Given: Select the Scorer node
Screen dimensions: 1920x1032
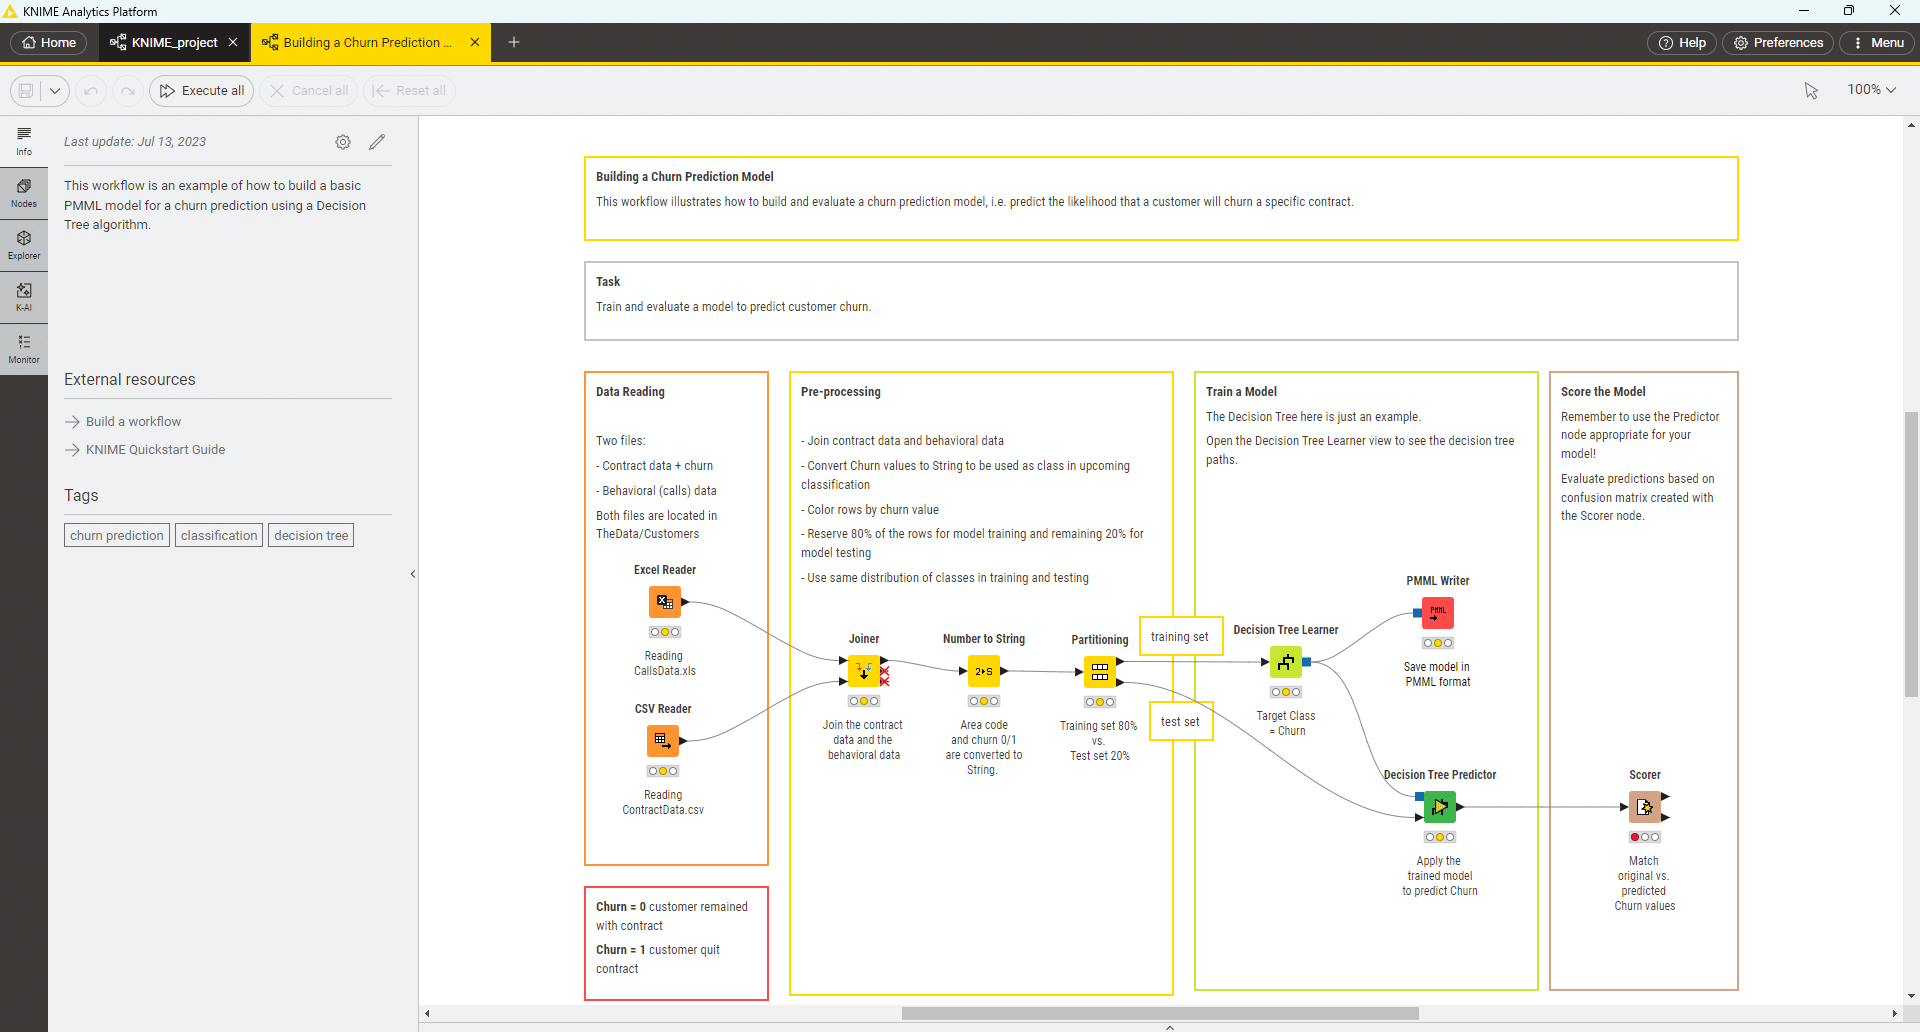Looking at the screenshot, I should click(1645, 807).
